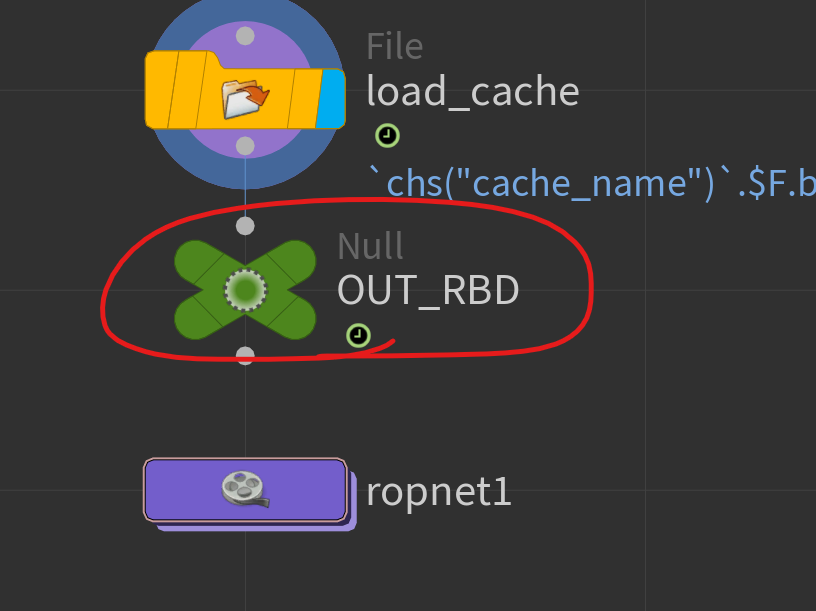Viewport: 816px width, 611px height.
Task: Click time-dependent clock badge under OUT_RBD
Action: tap(358, 336)
